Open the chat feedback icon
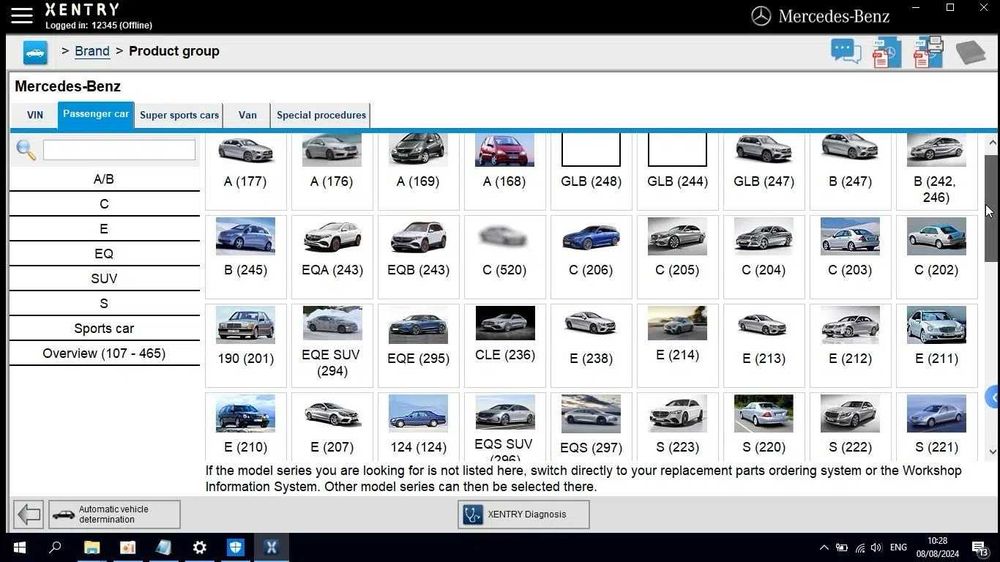 coord(846,52)
